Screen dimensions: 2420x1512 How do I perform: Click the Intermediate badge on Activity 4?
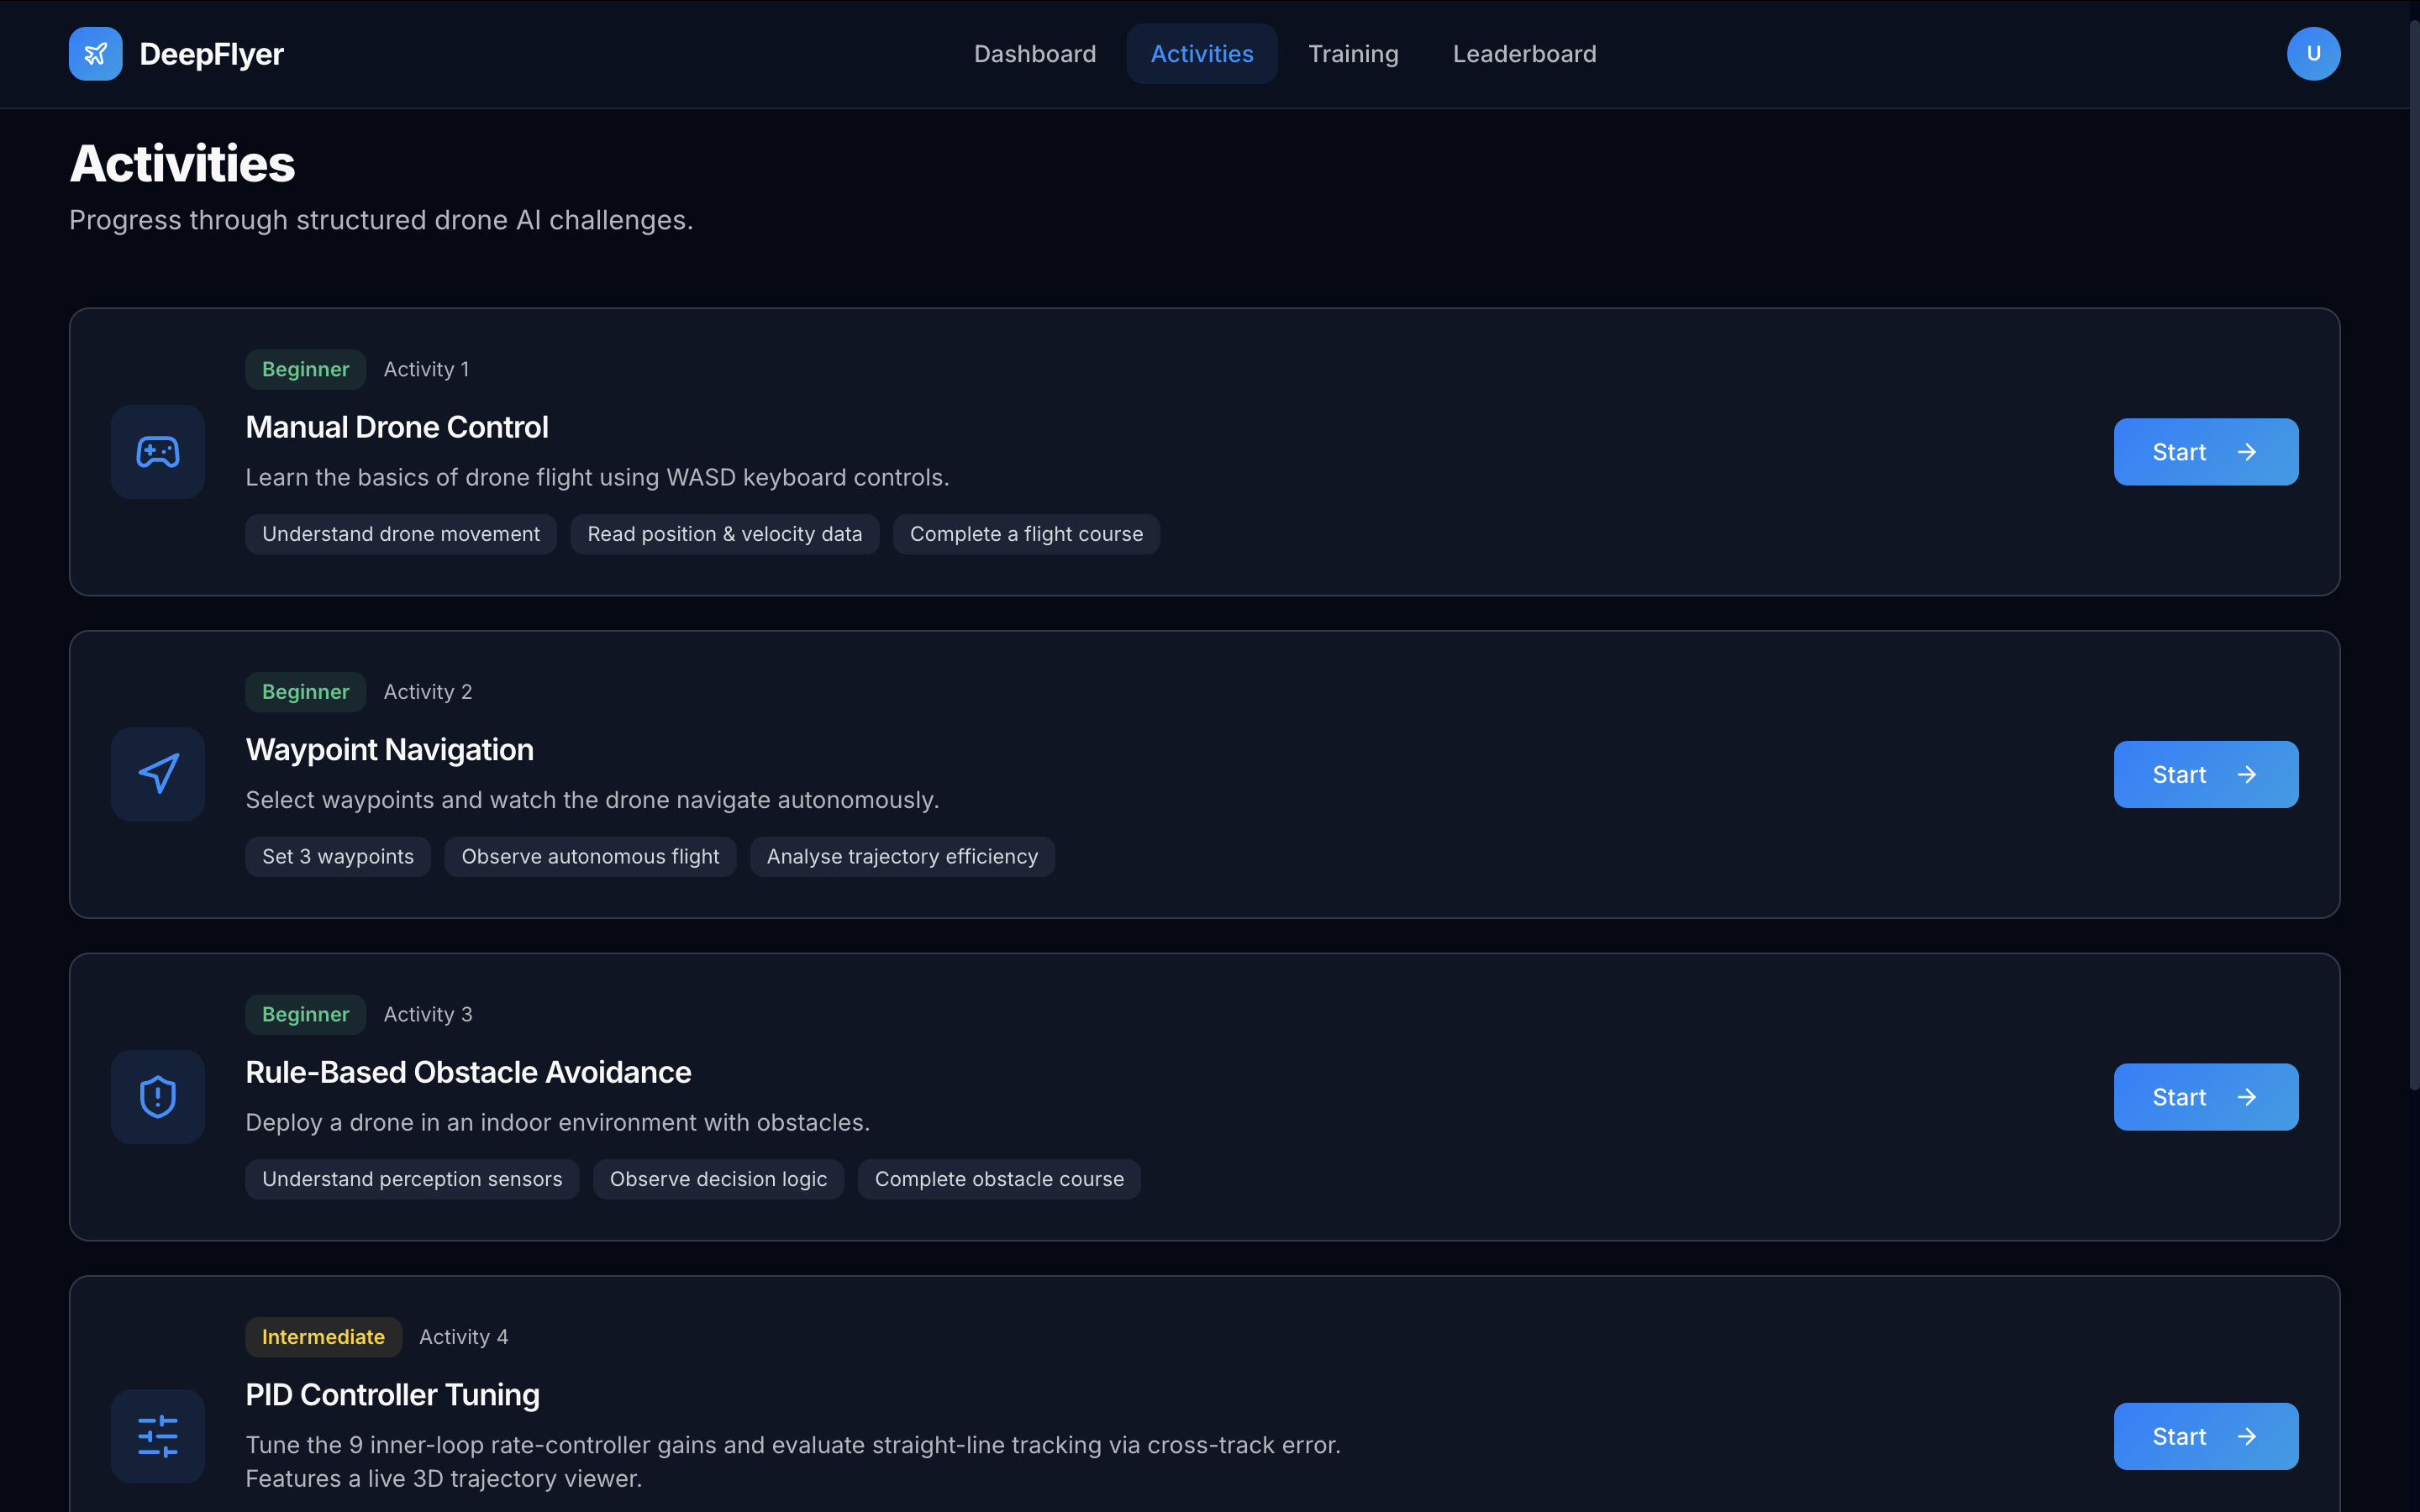[323, 1337]
